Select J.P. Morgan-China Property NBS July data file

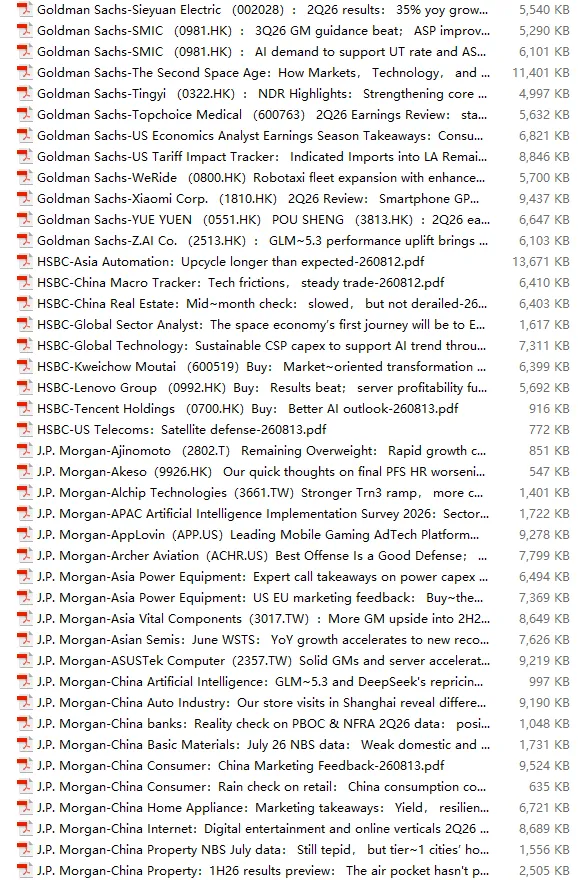[x=263, y=850]
